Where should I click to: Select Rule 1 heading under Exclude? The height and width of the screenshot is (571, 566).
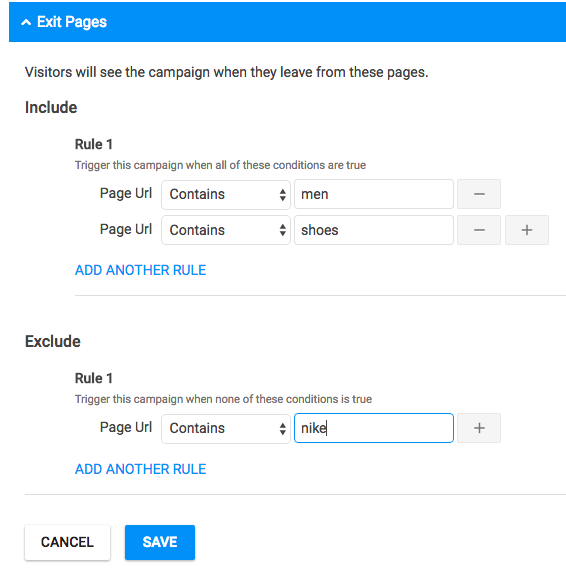click(x=94, y=378)
